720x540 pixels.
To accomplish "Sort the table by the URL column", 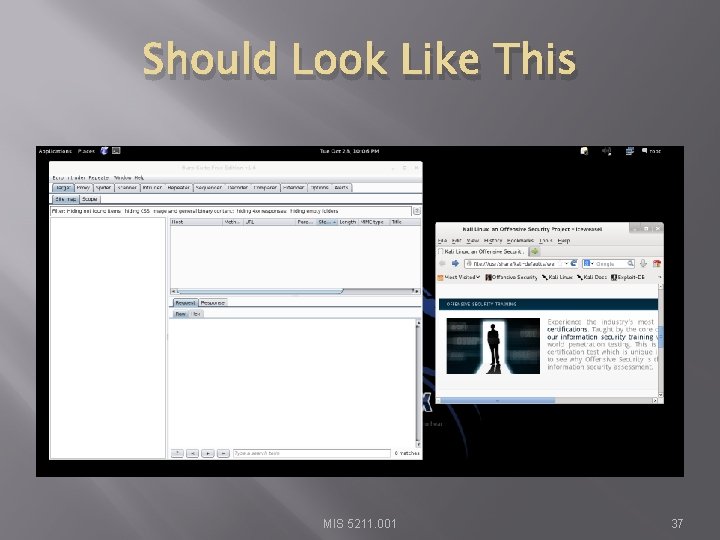I will 269,222.
